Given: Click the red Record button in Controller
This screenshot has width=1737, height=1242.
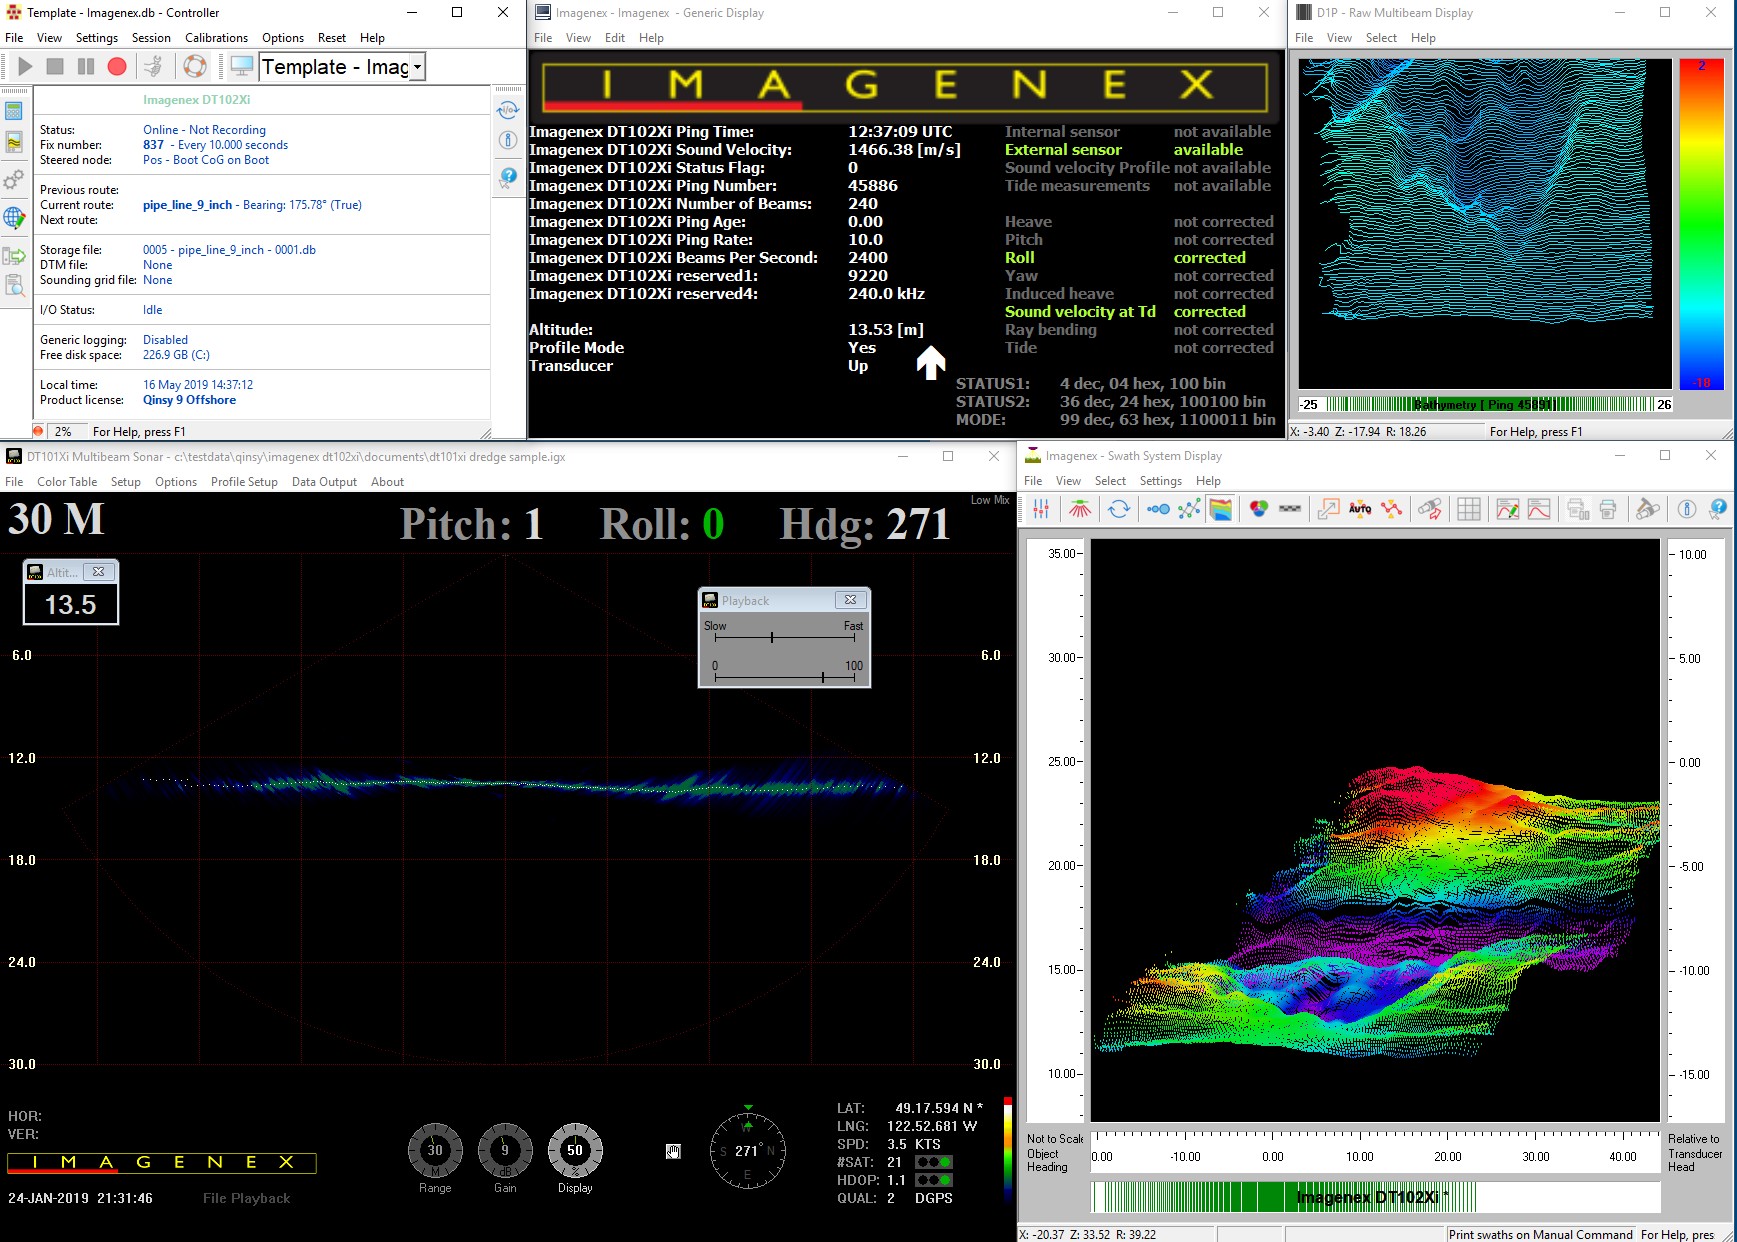Looking at the screenshot, I should (117, 67).
